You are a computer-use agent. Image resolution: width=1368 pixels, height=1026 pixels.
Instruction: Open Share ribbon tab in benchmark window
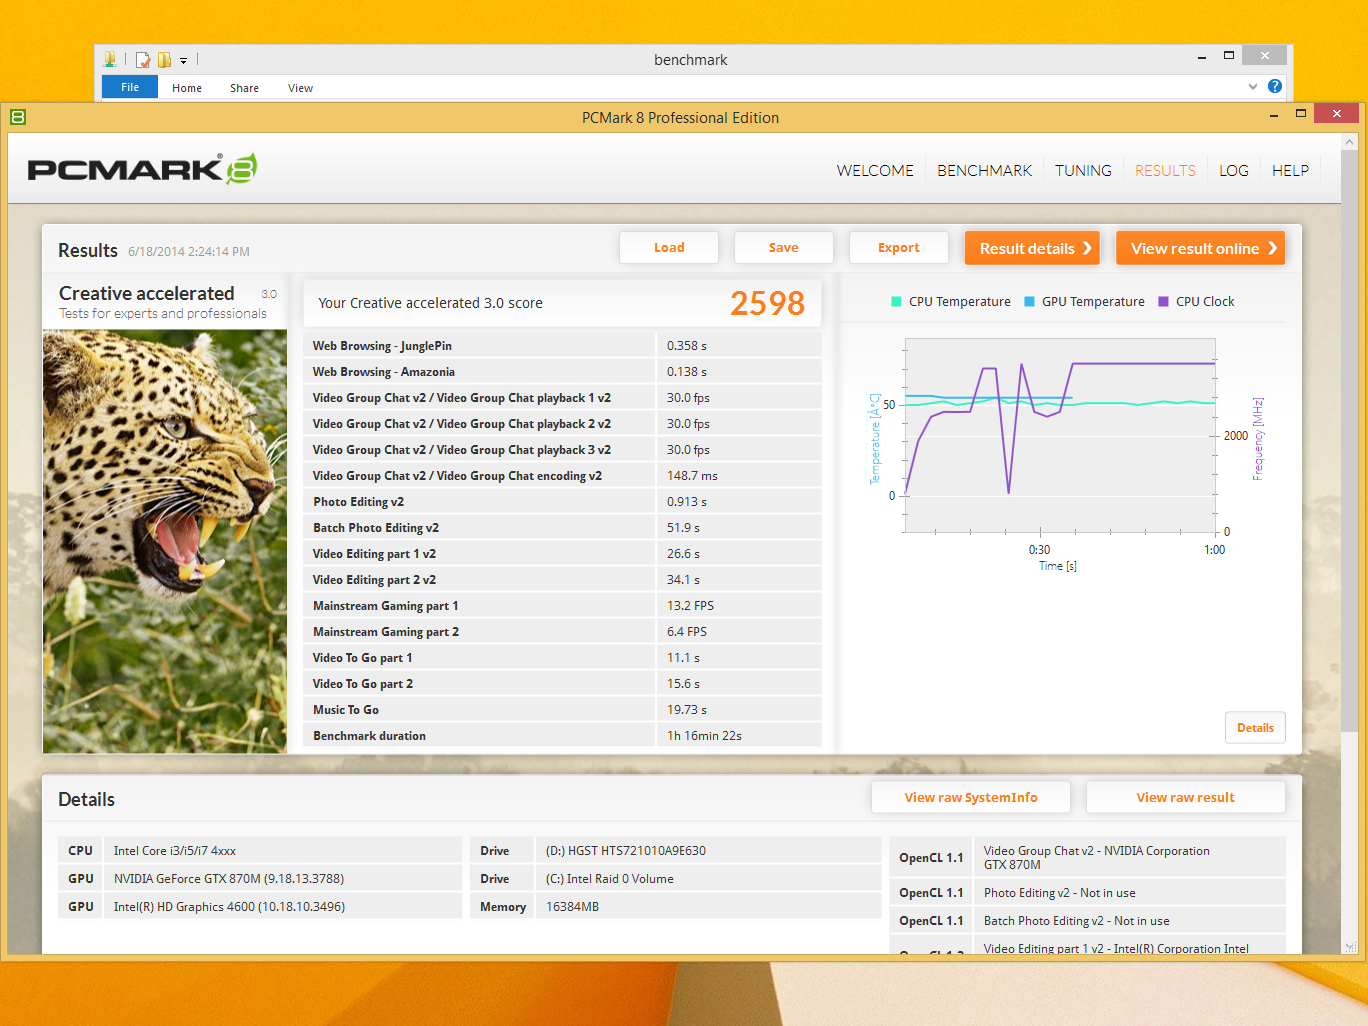point(244,88)
